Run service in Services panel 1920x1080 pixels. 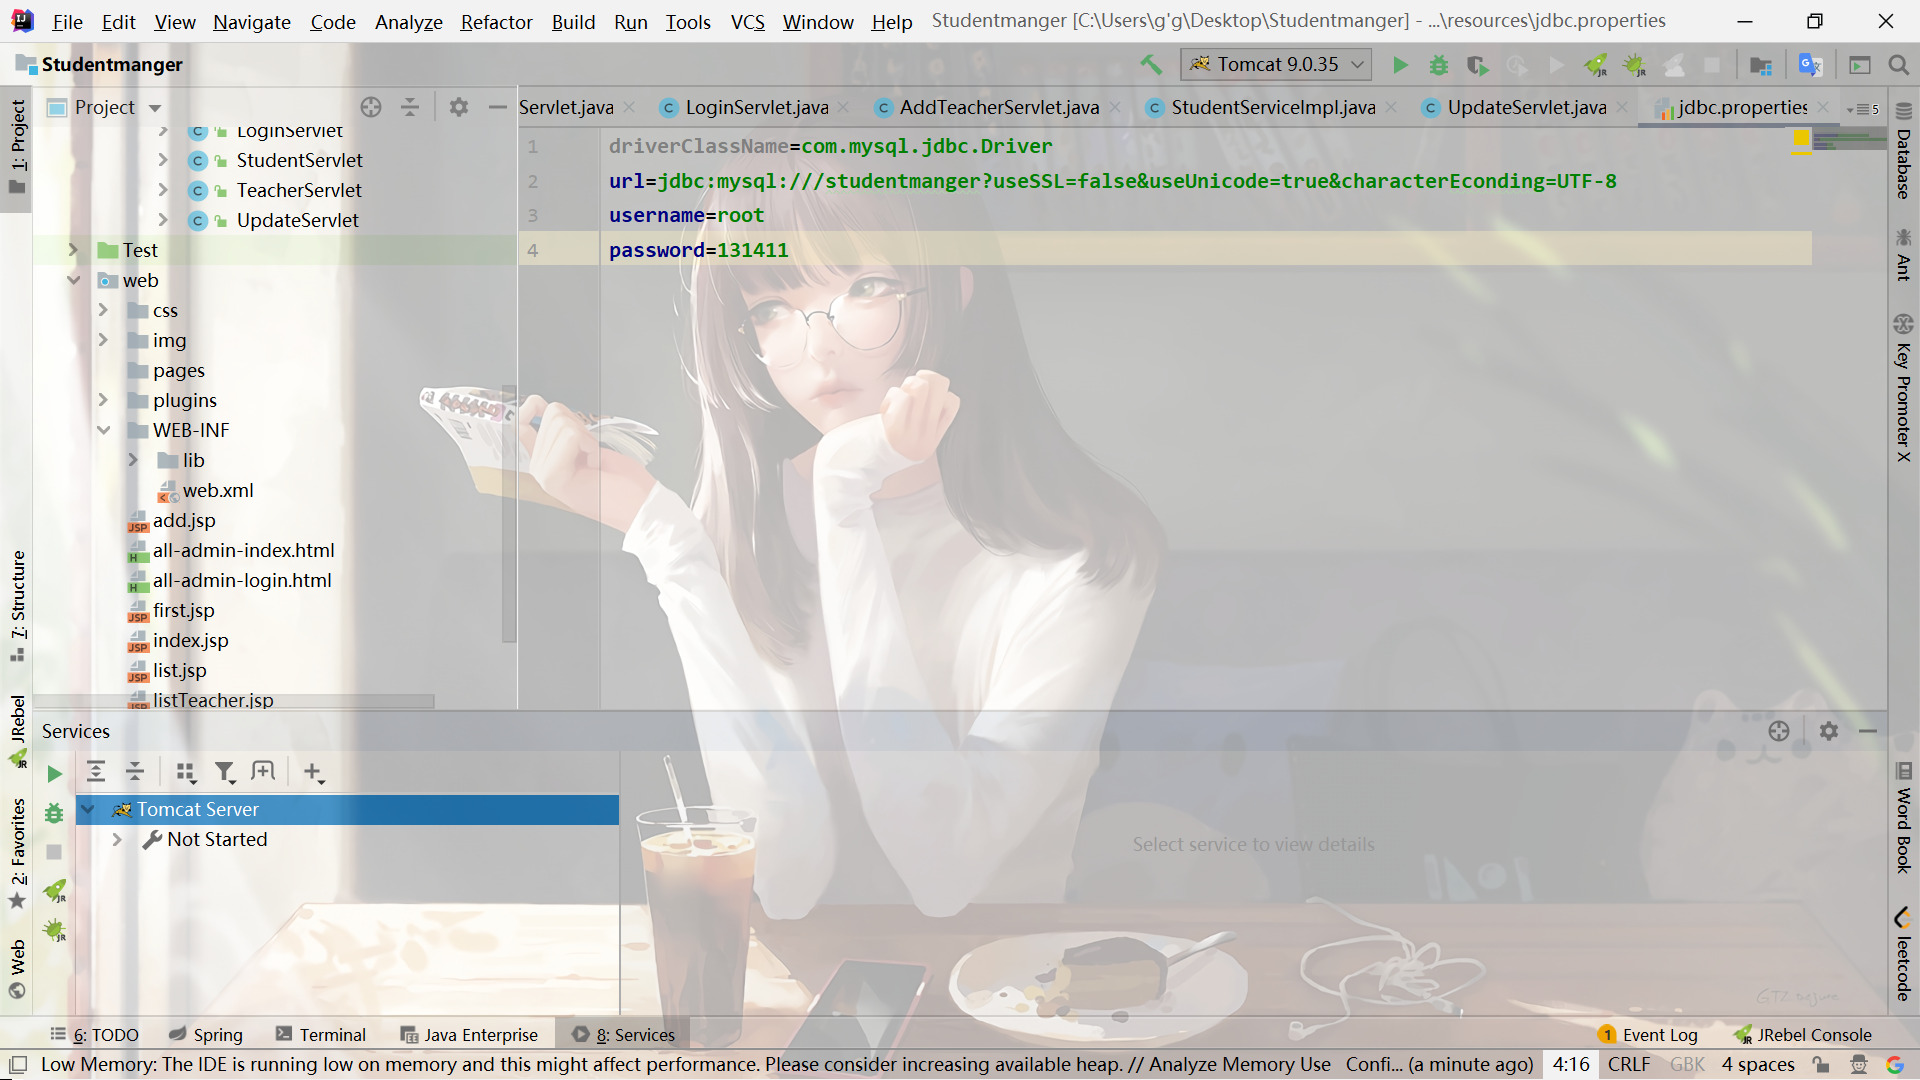point(55,773)
